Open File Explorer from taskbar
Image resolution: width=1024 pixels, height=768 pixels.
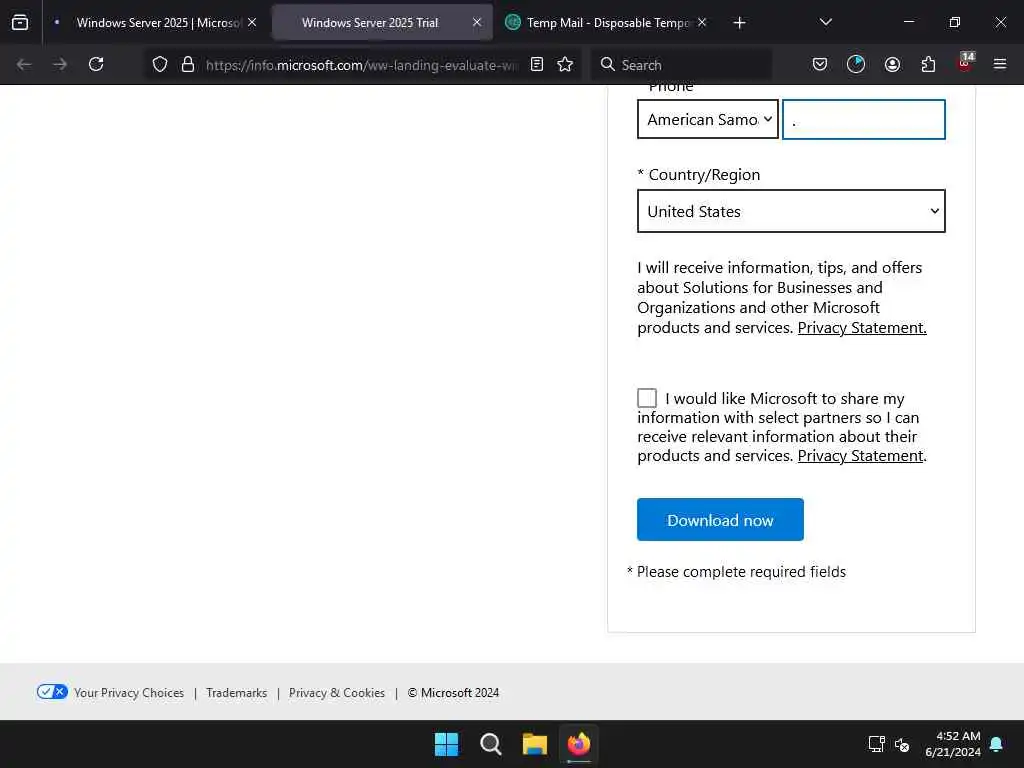[x=535, y=744]
